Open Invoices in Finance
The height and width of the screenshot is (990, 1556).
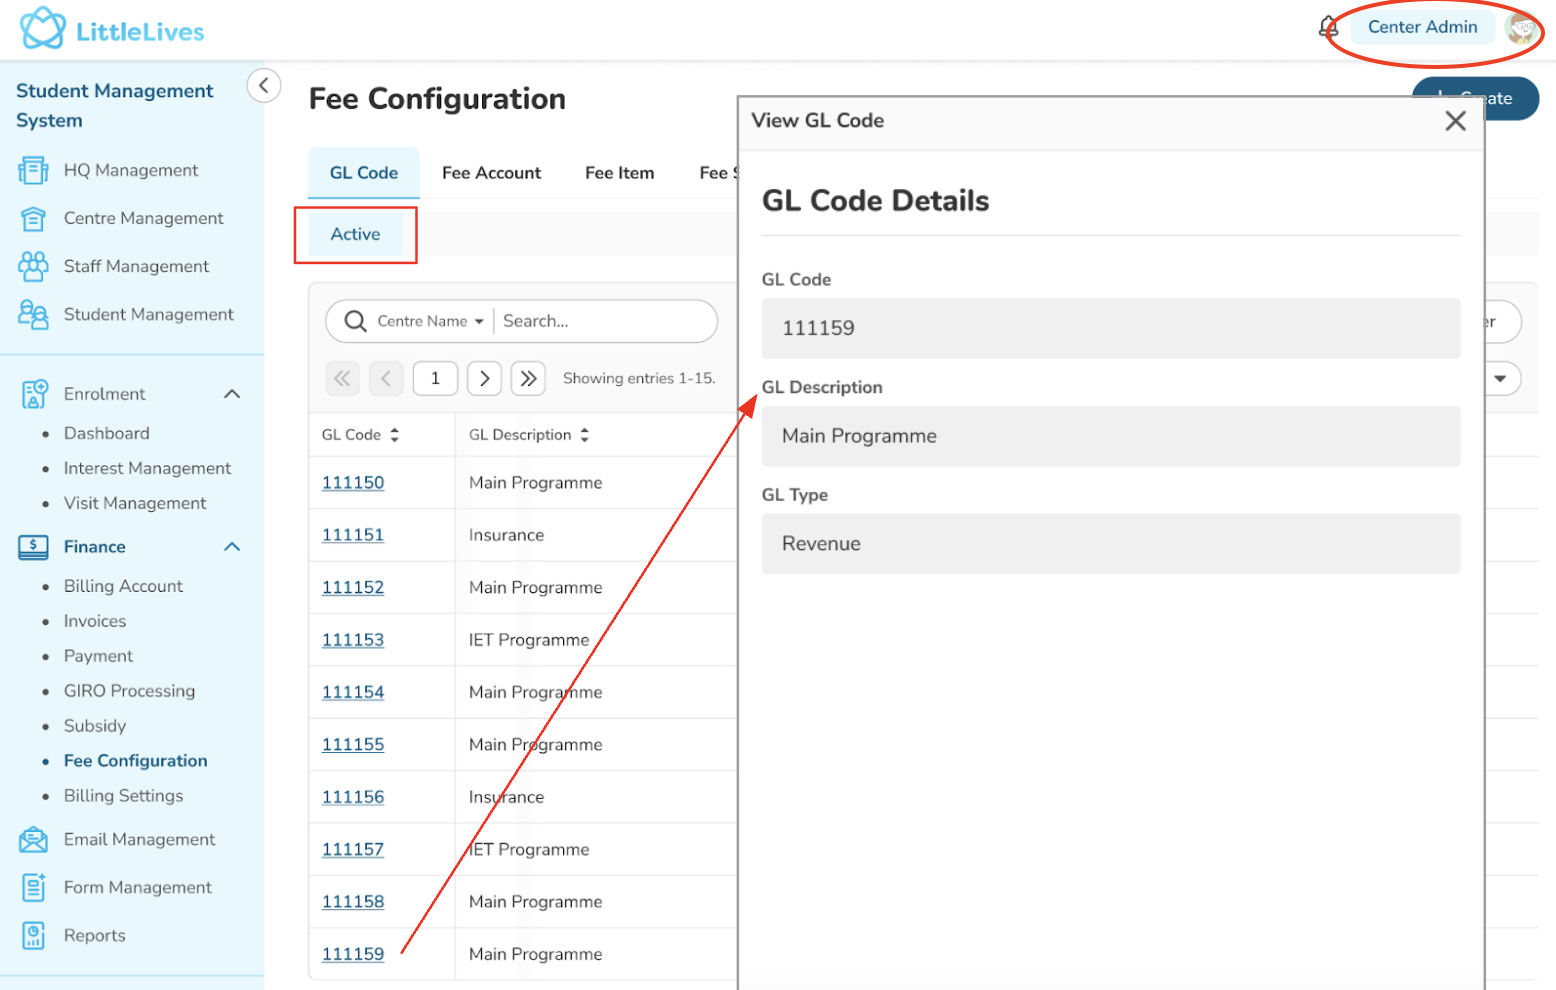95,621
